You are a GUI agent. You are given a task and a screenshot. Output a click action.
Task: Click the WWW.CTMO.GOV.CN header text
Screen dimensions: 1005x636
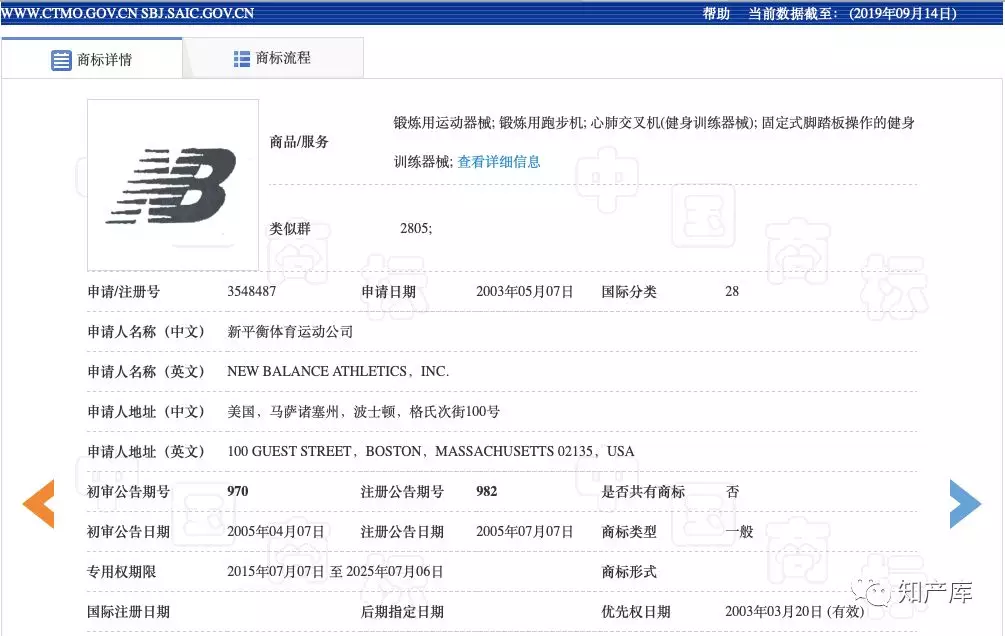coord(68,14)
